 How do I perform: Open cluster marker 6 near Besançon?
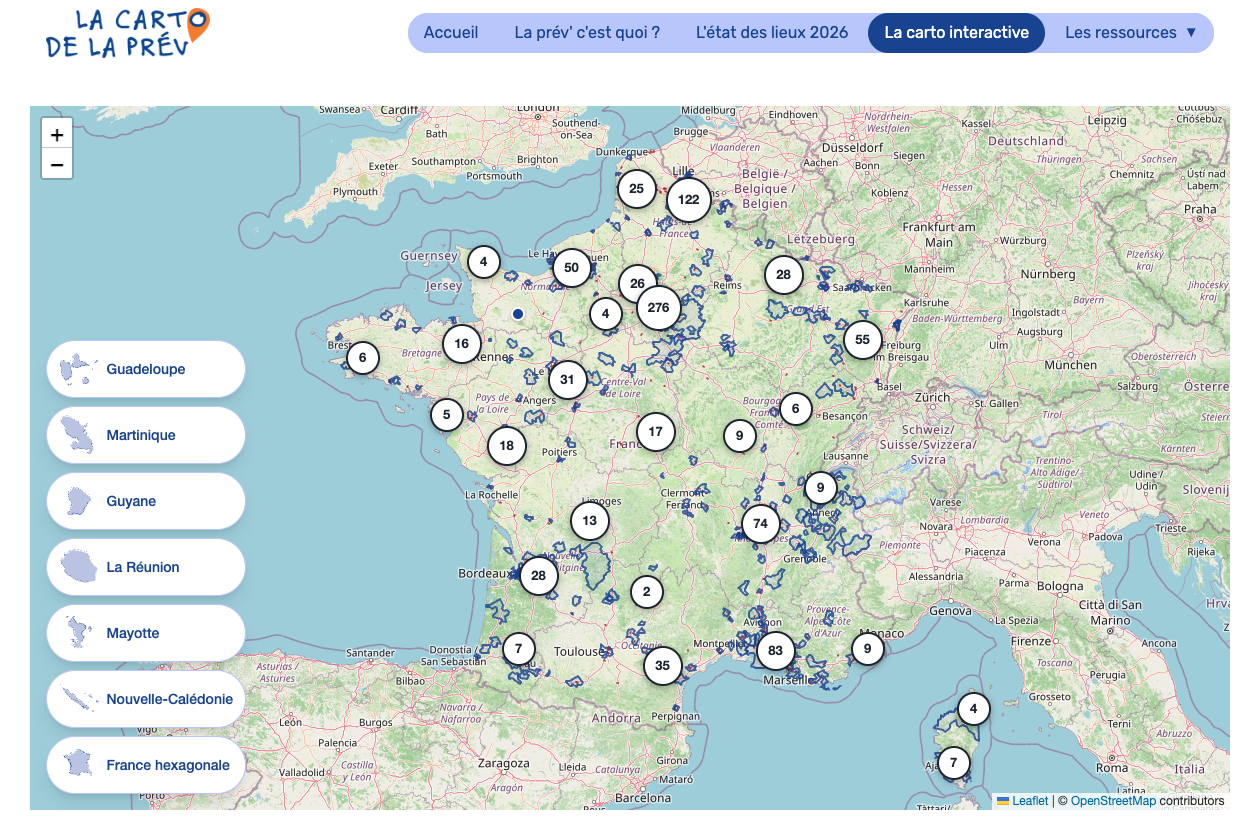pyautogui.click(x=795, y=408)
